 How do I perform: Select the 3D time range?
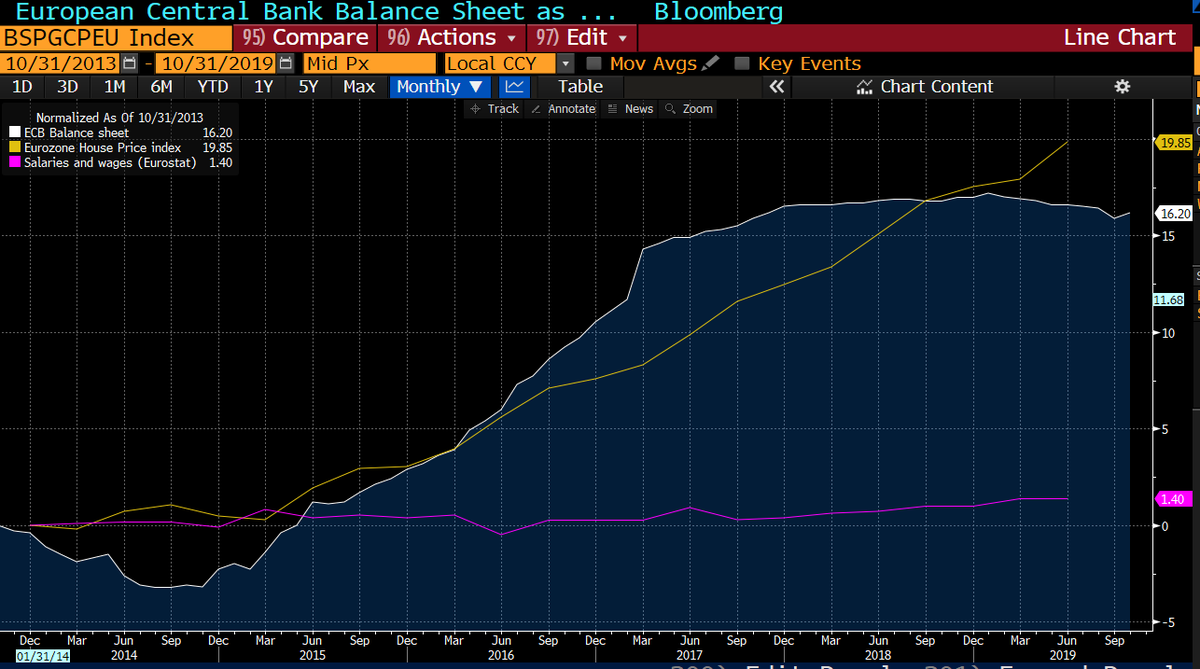pyautogui.click(x=67, y=87)
